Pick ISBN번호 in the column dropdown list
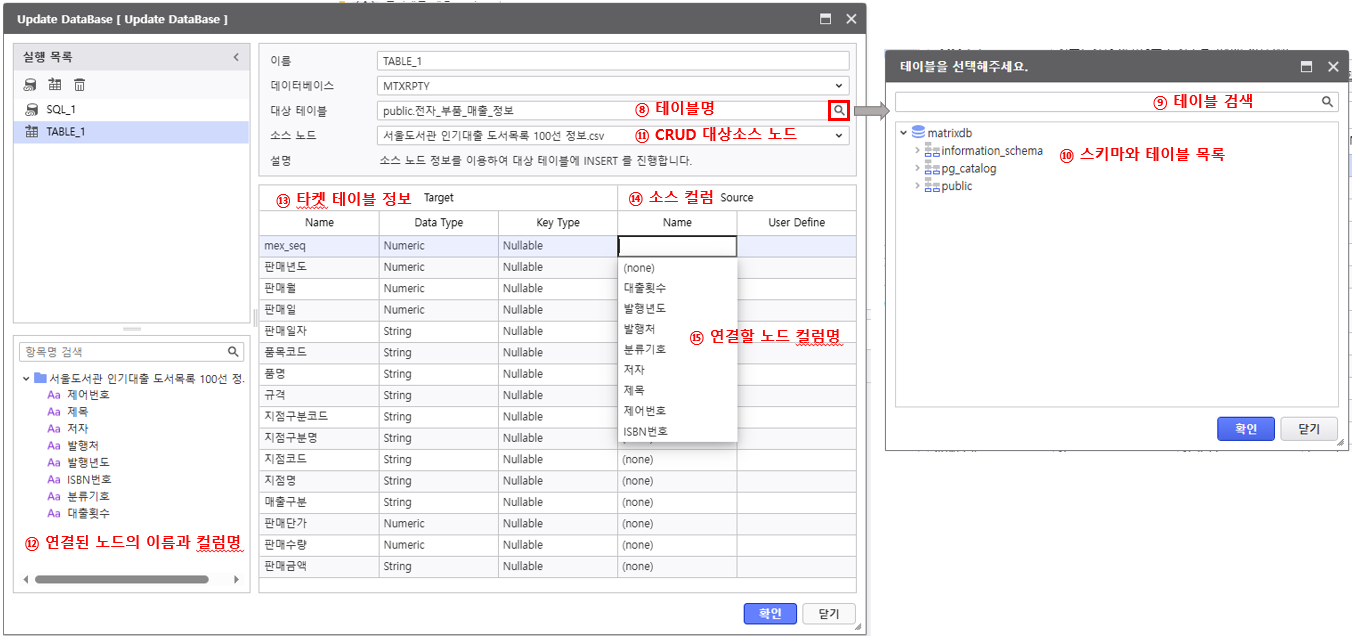Screen dimensions: 1355x642 pyautogui.click(x=645, y=431)
